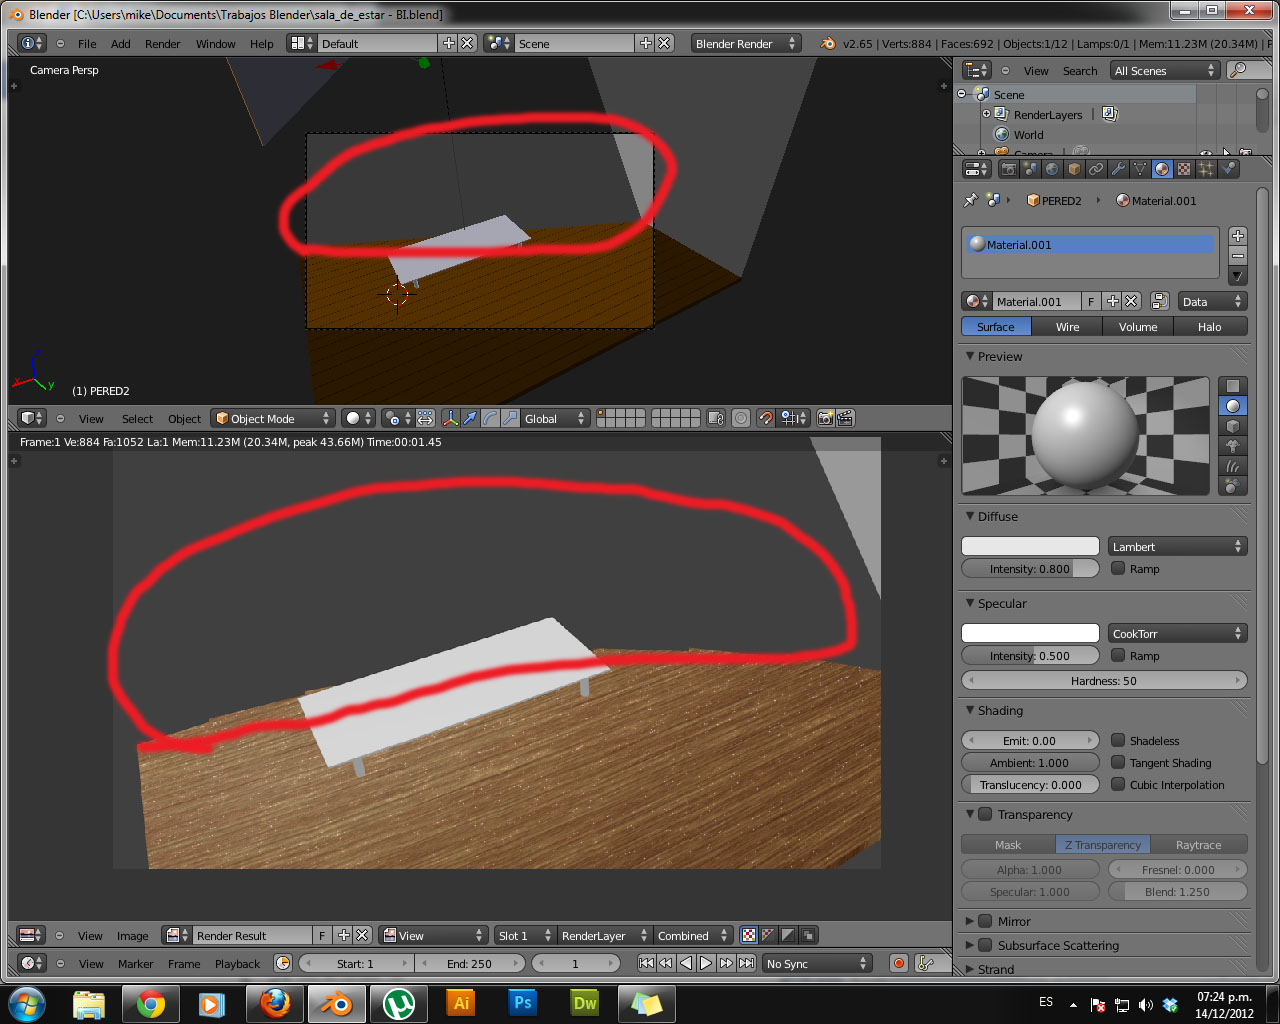Open Blender from the Windows taskbar
This screenshot has height=1024, width=1280.
(336, 1003)
